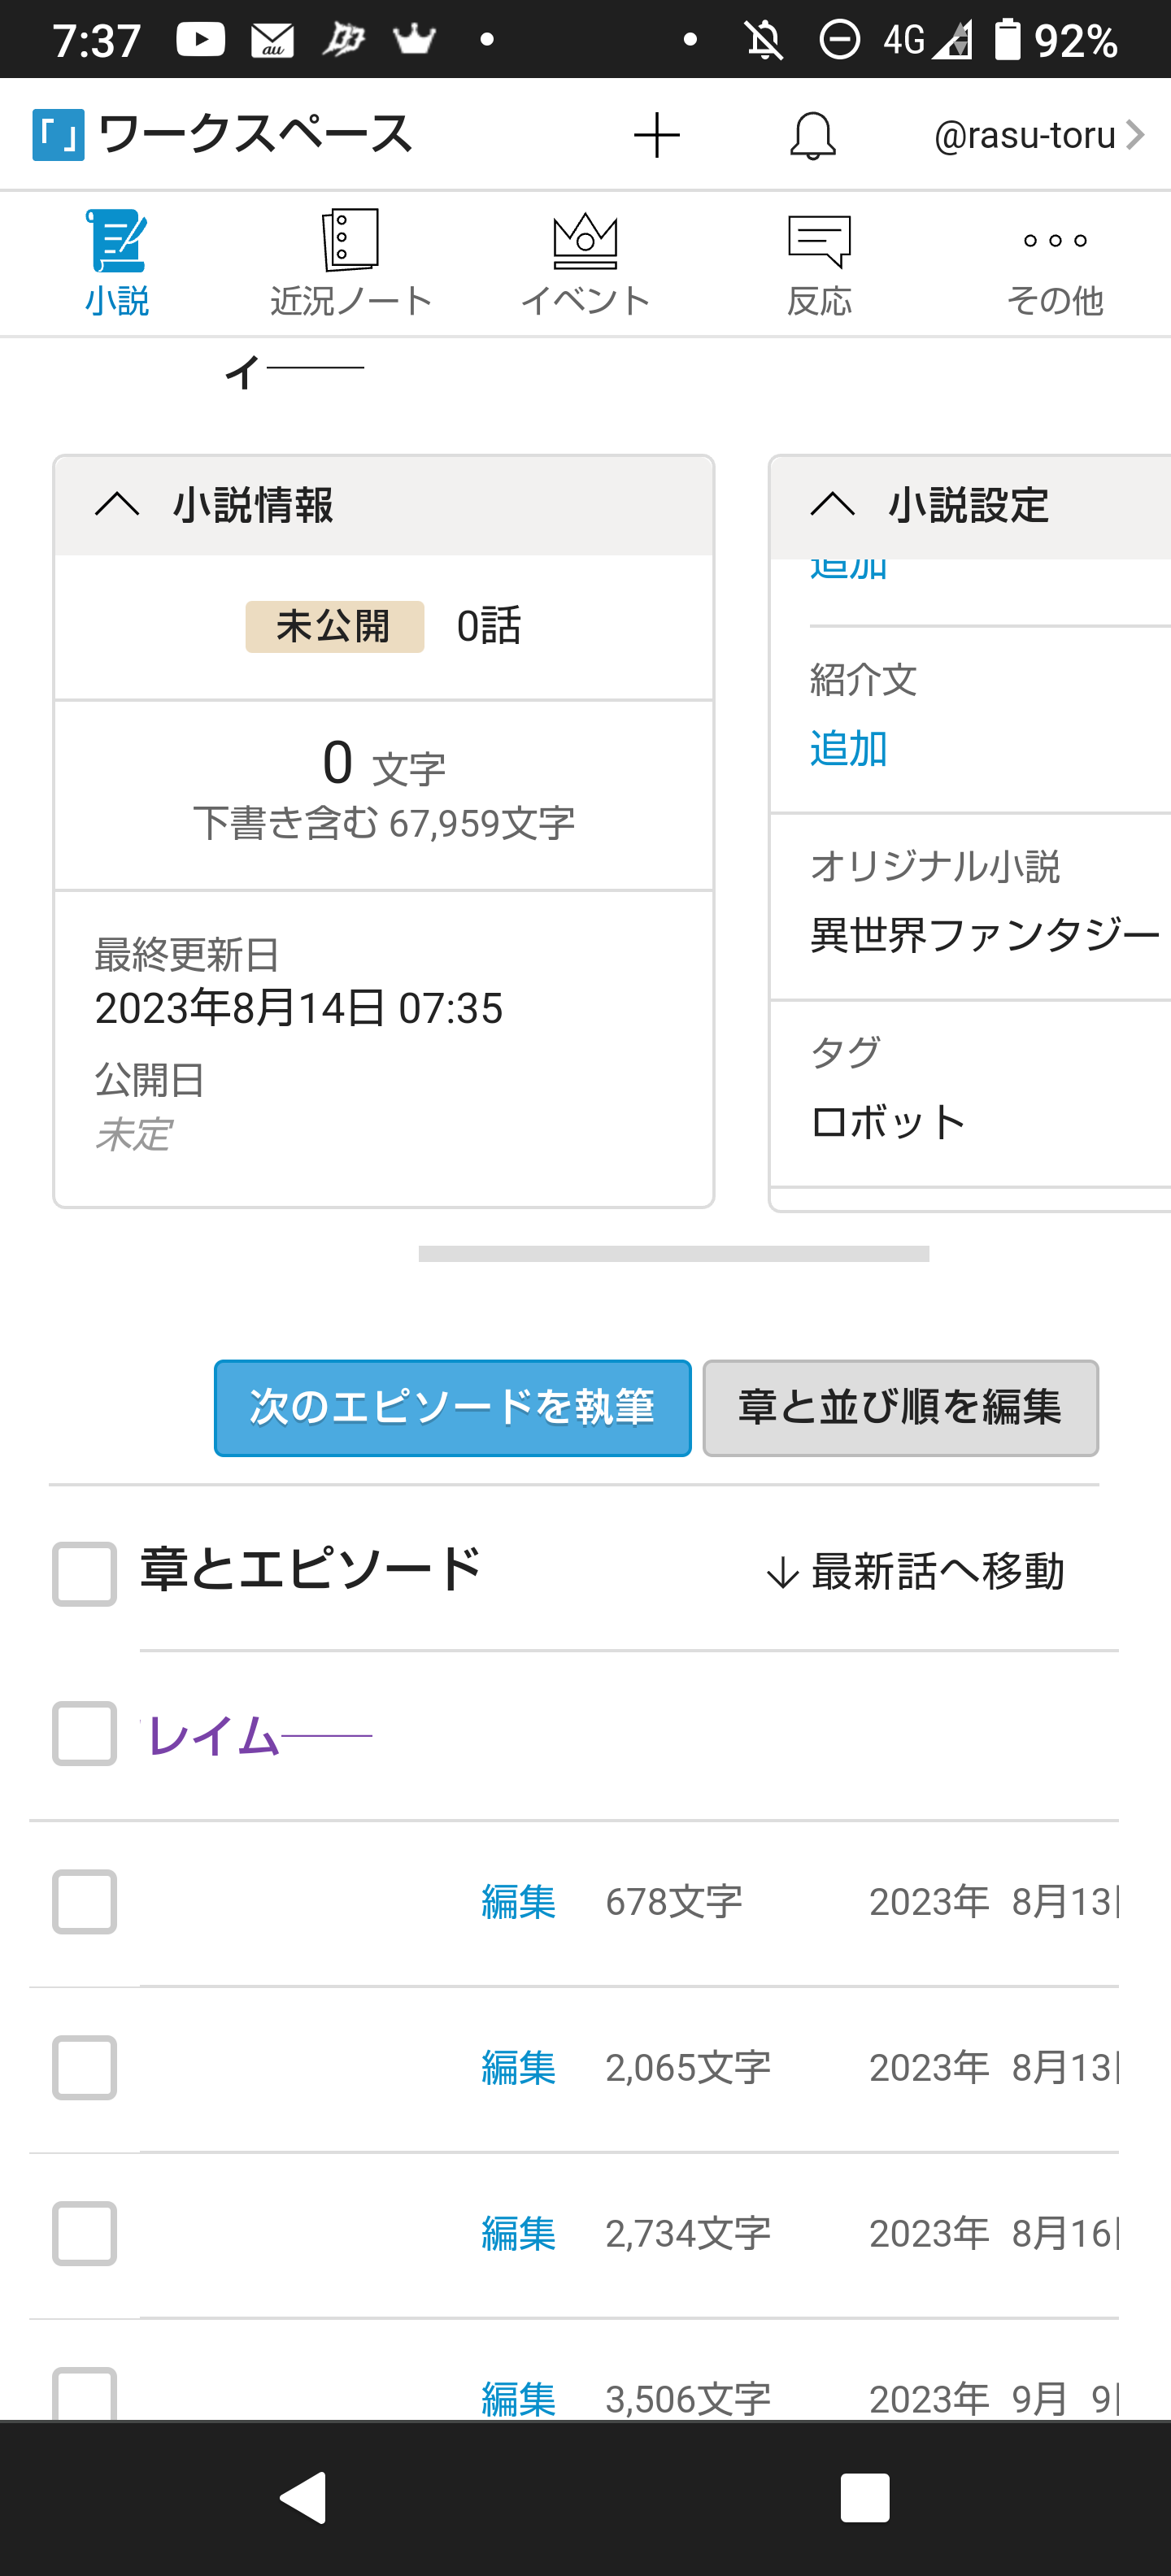Click the horizontal scrollbar under the panels

click(673, 1254)
